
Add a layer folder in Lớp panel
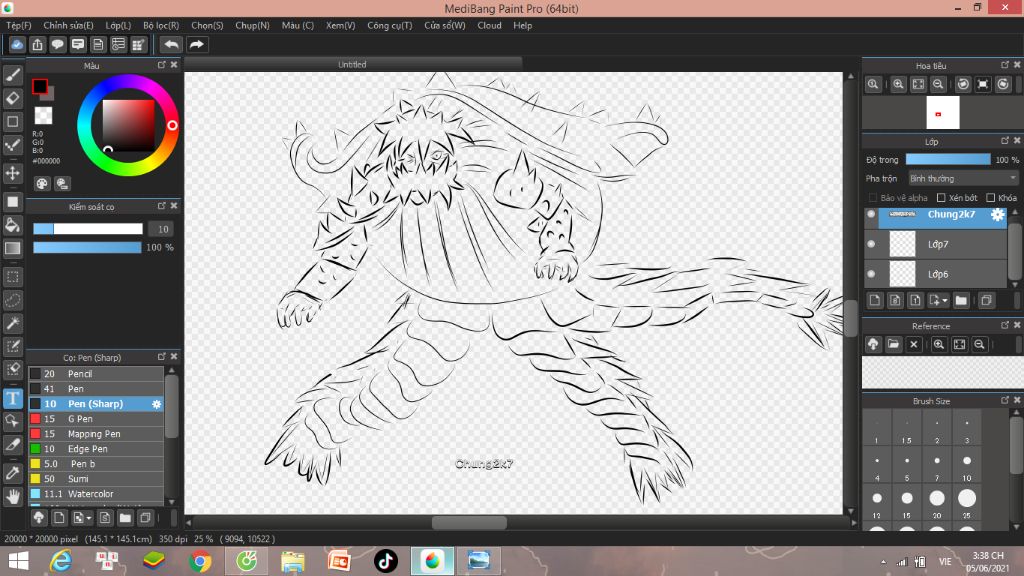(x=961, y=300)
